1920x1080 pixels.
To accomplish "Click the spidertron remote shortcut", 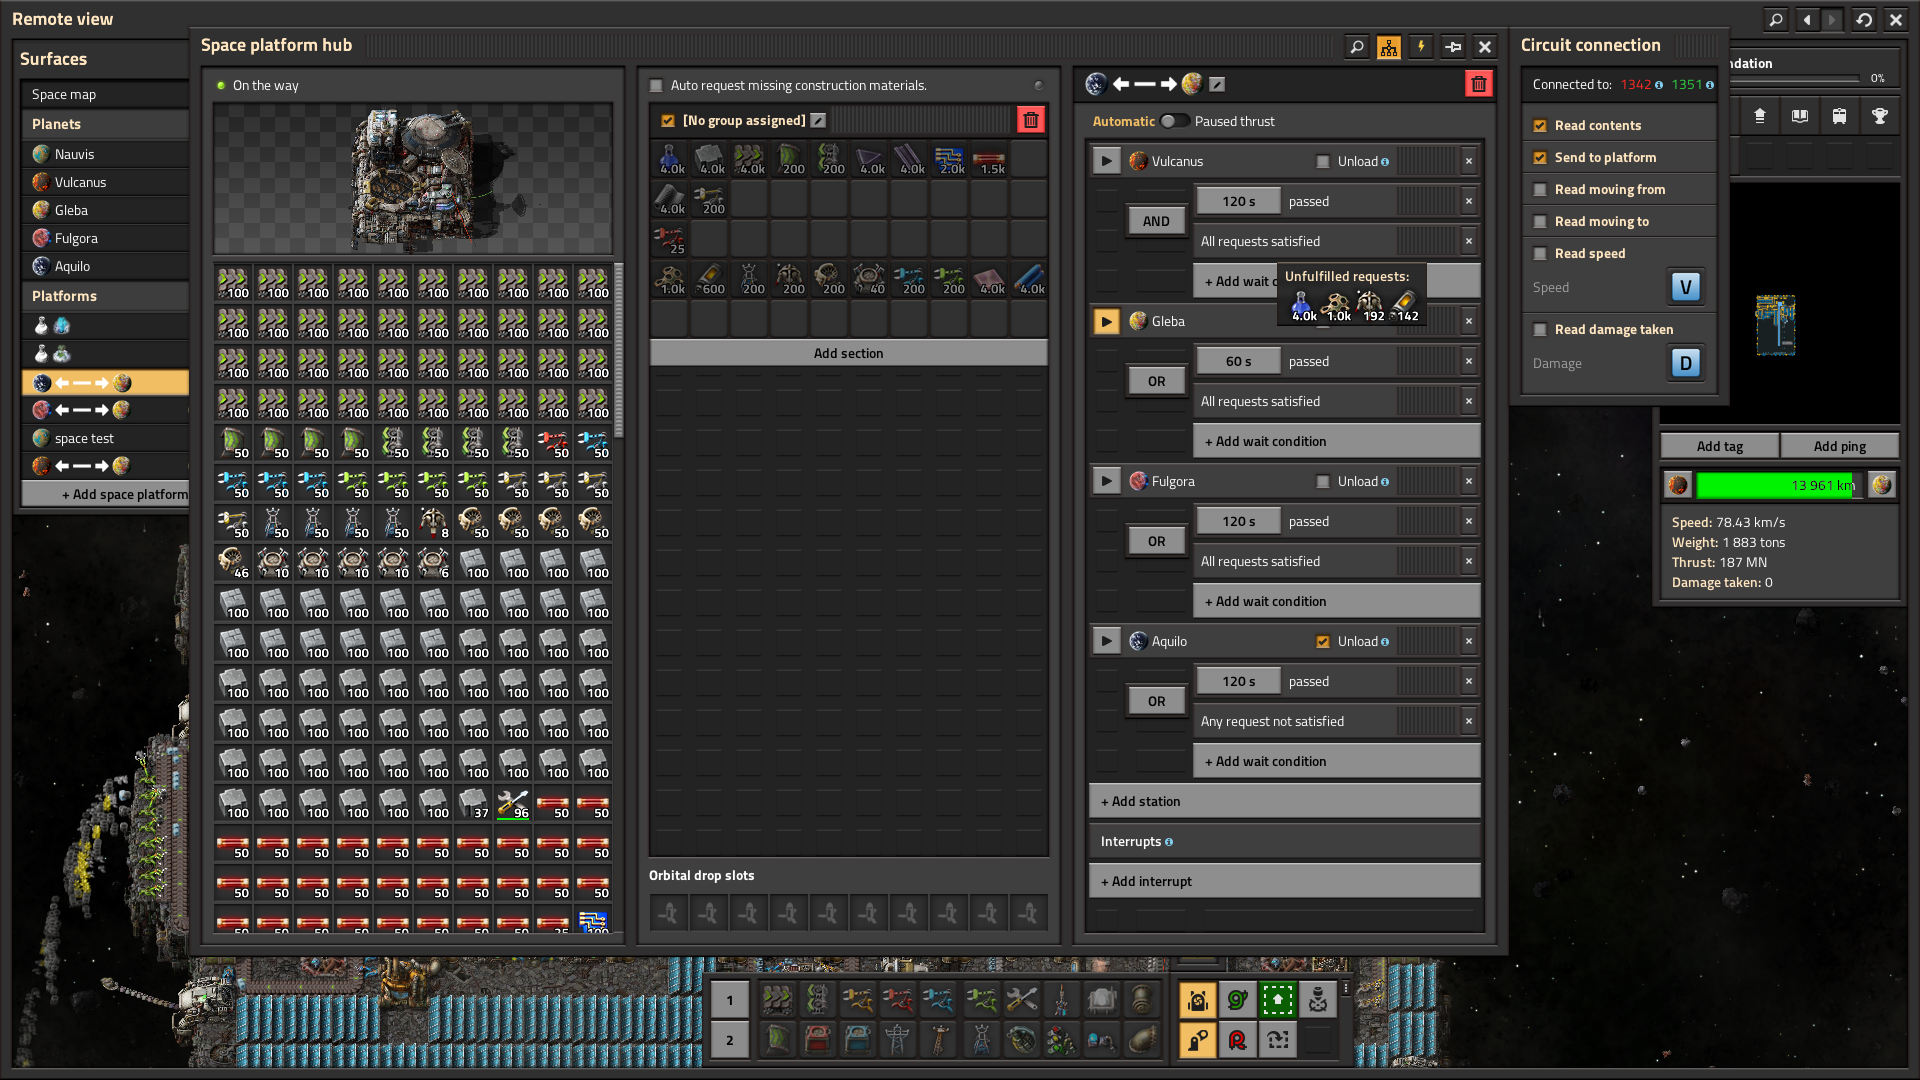I will tap(1318, 999).
